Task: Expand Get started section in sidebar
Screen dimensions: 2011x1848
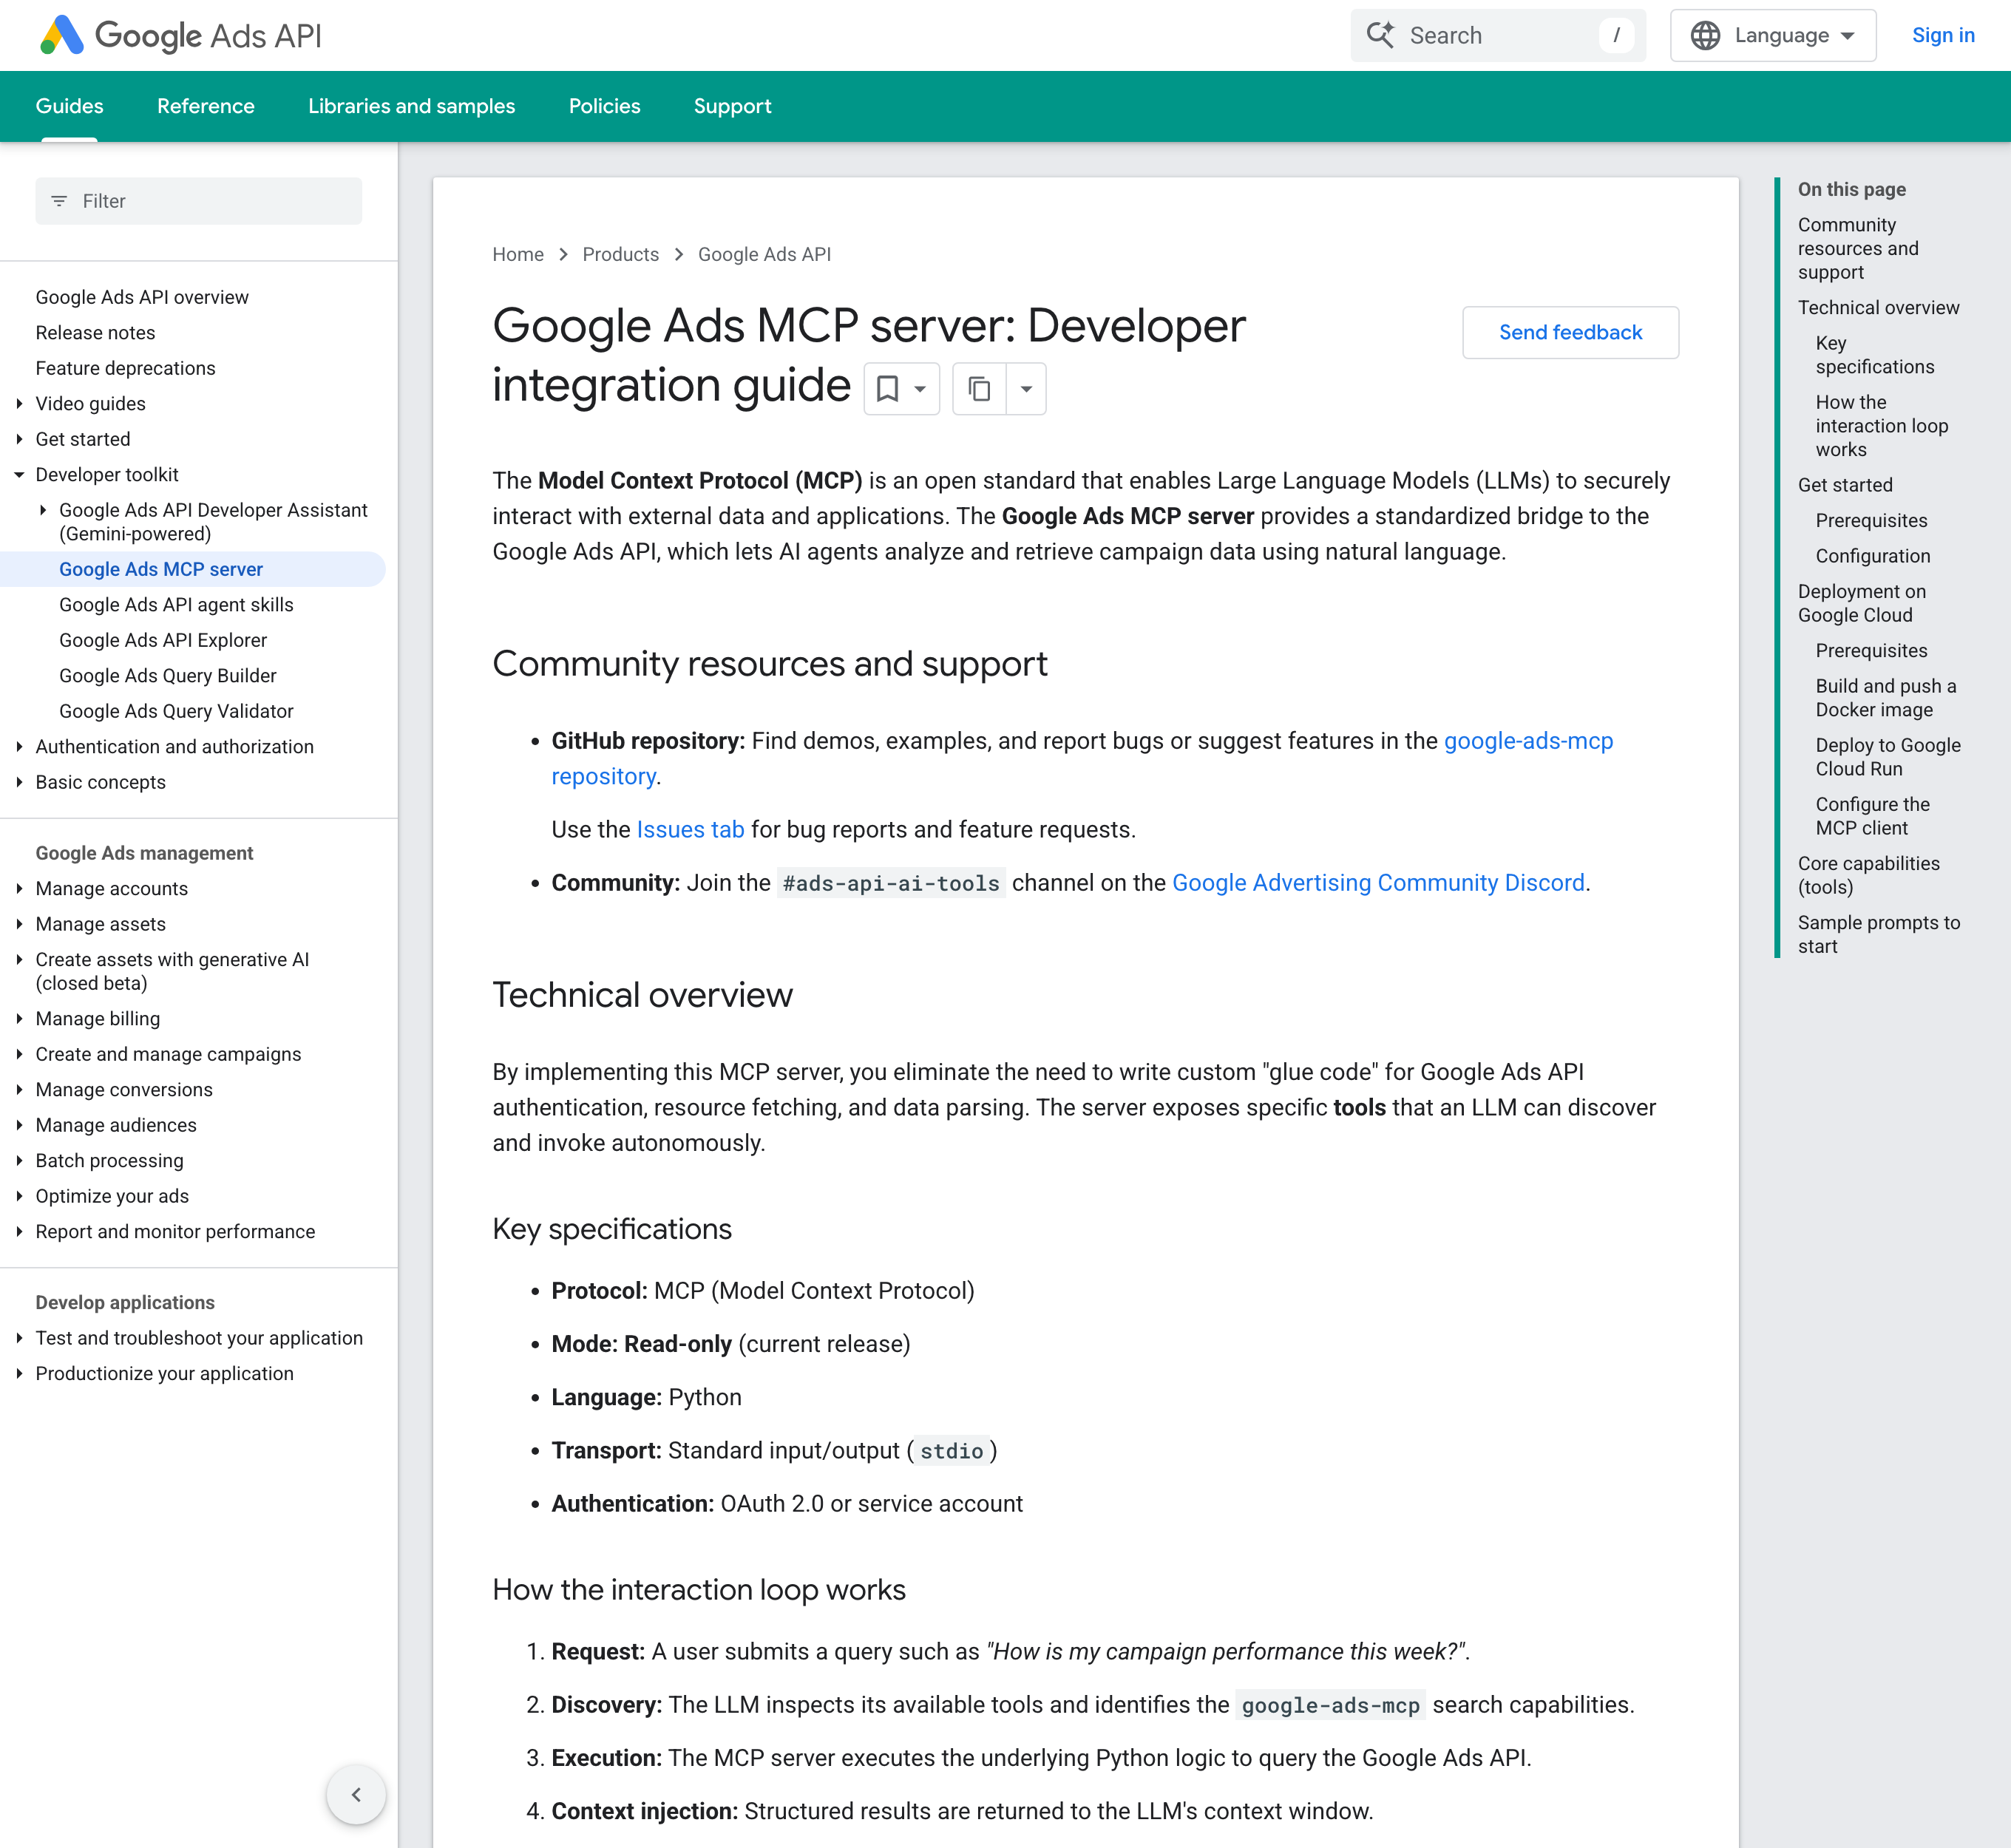Action: point(19,439)
